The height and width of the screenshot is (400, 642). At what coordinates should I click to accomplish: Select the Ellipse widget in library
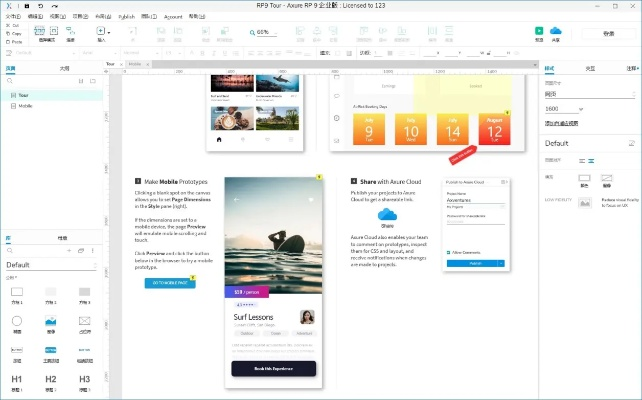tap(17, 322)
